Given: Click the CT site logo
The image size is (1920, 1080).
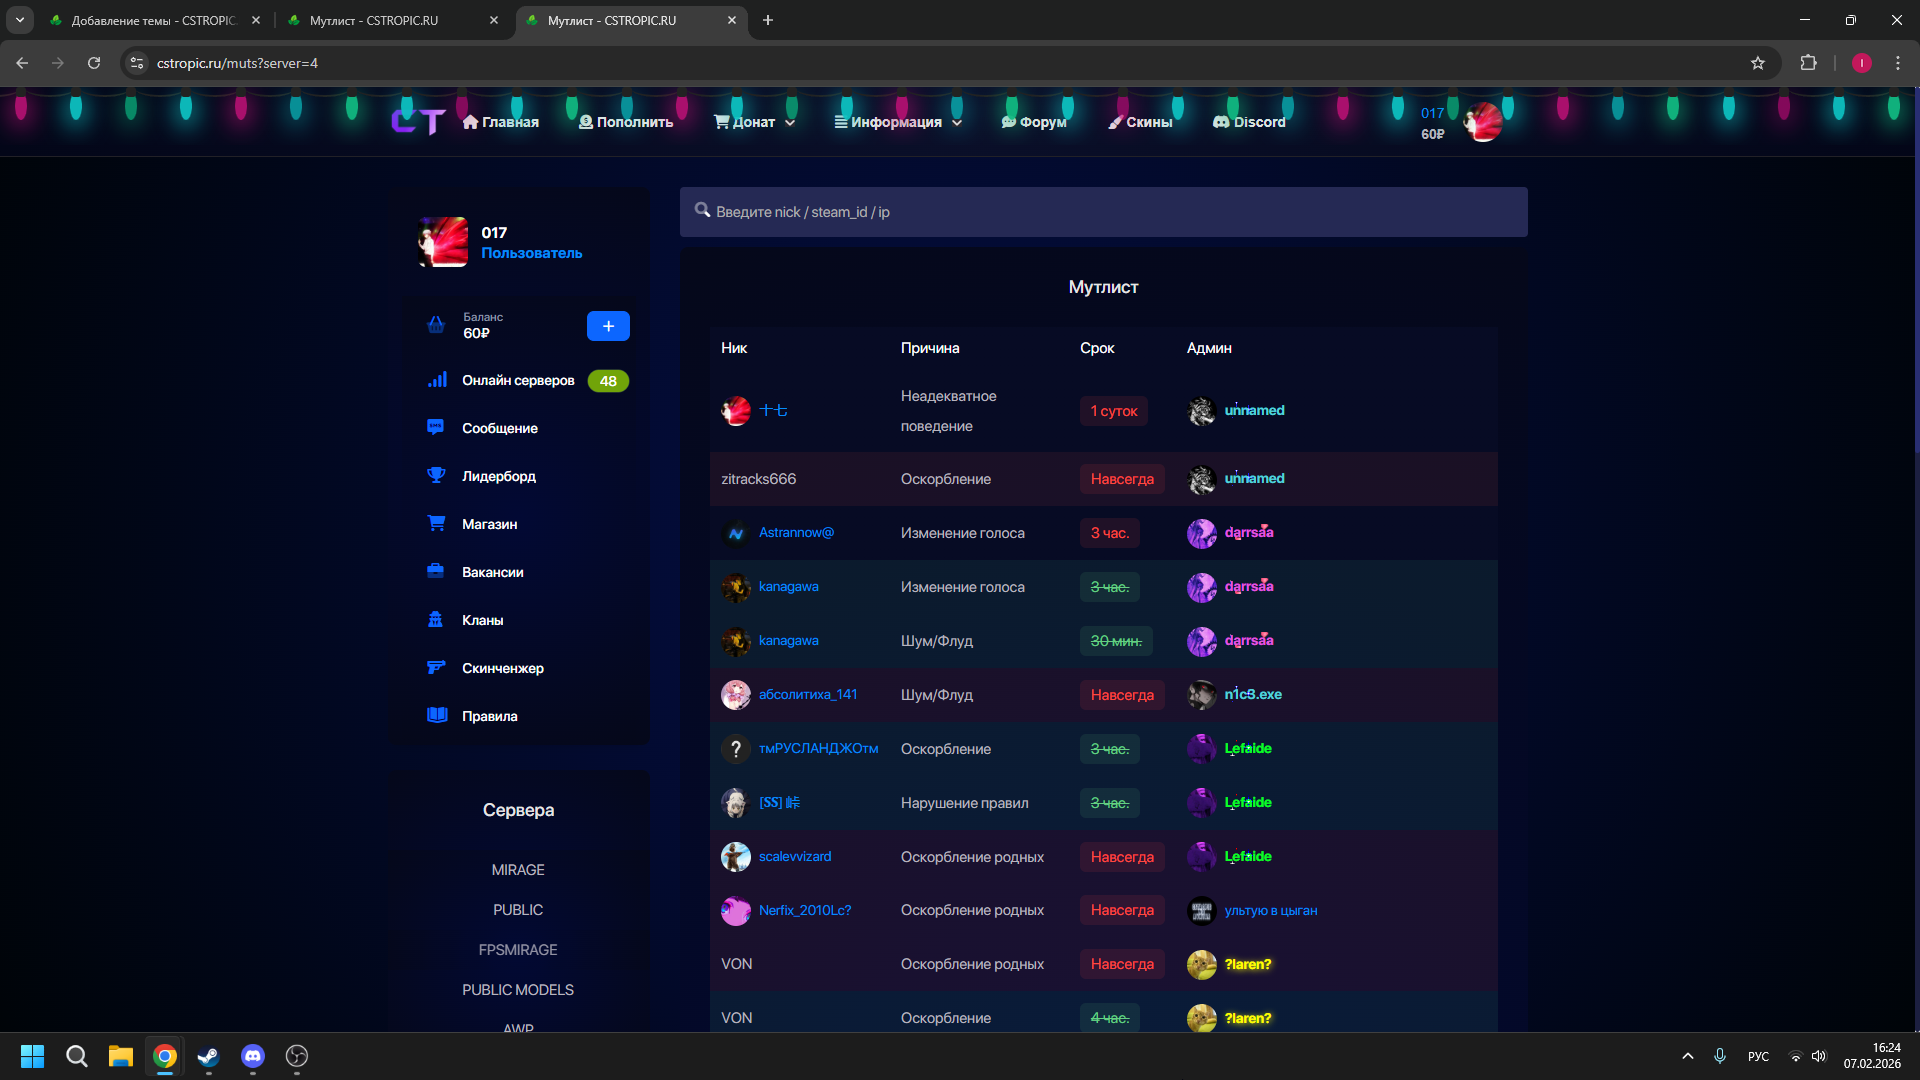Looking at the screenshot, I should [x=418, y=122].
